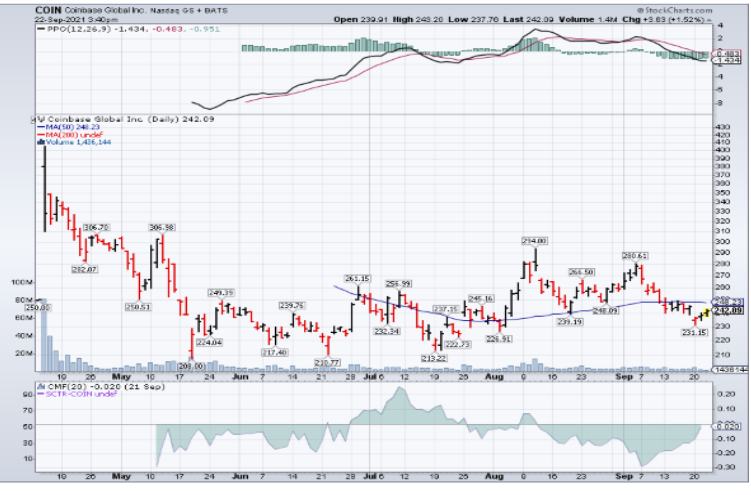Screen dimensions: 751x495
Task: Click the 'Open 239.91' value in header
Action: [x=361, y=20]
